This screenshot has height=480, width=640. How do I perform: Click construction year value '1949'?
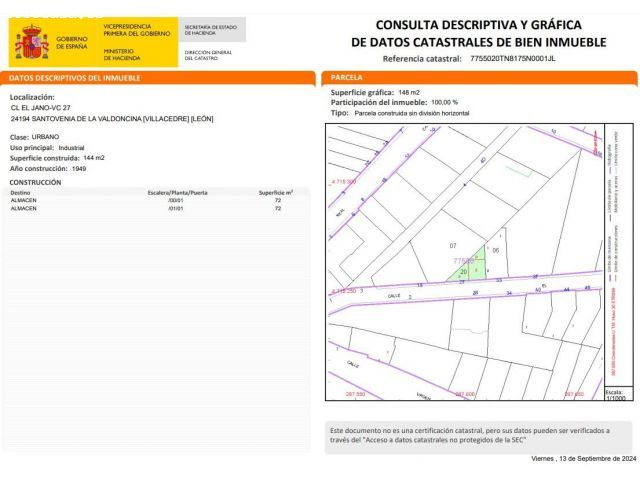[x=79, y=169]
